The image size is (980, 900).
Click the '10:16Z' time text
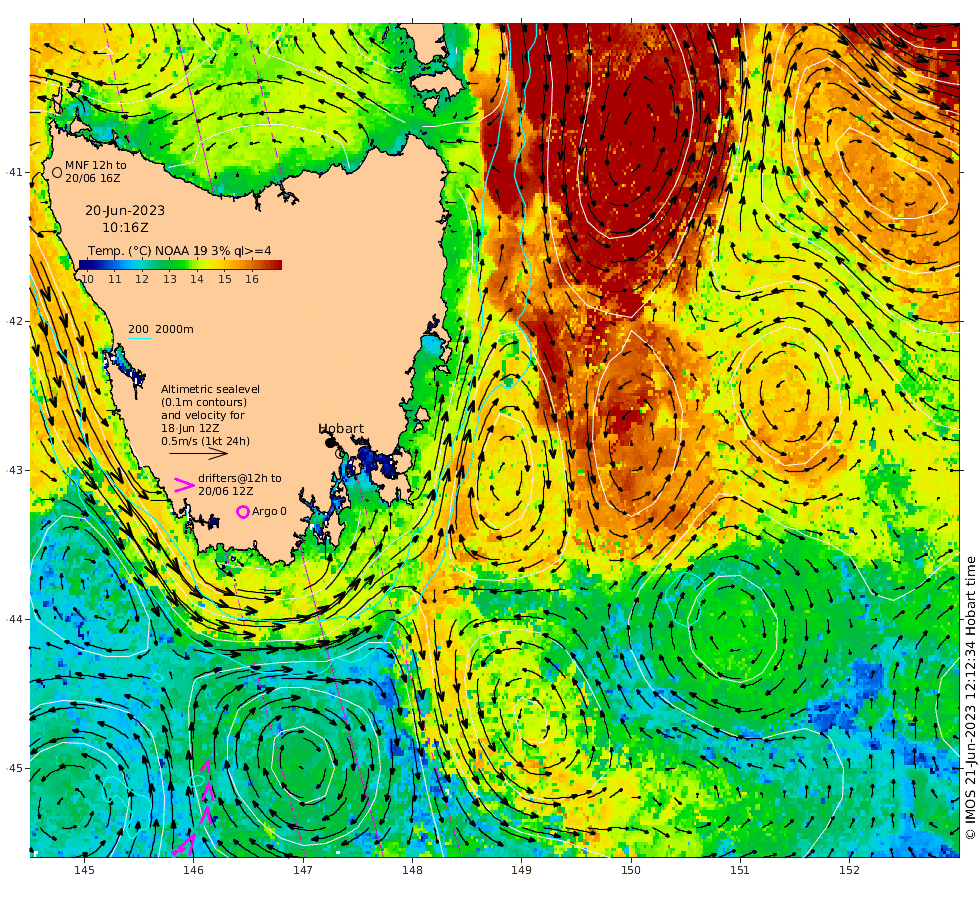126,228
